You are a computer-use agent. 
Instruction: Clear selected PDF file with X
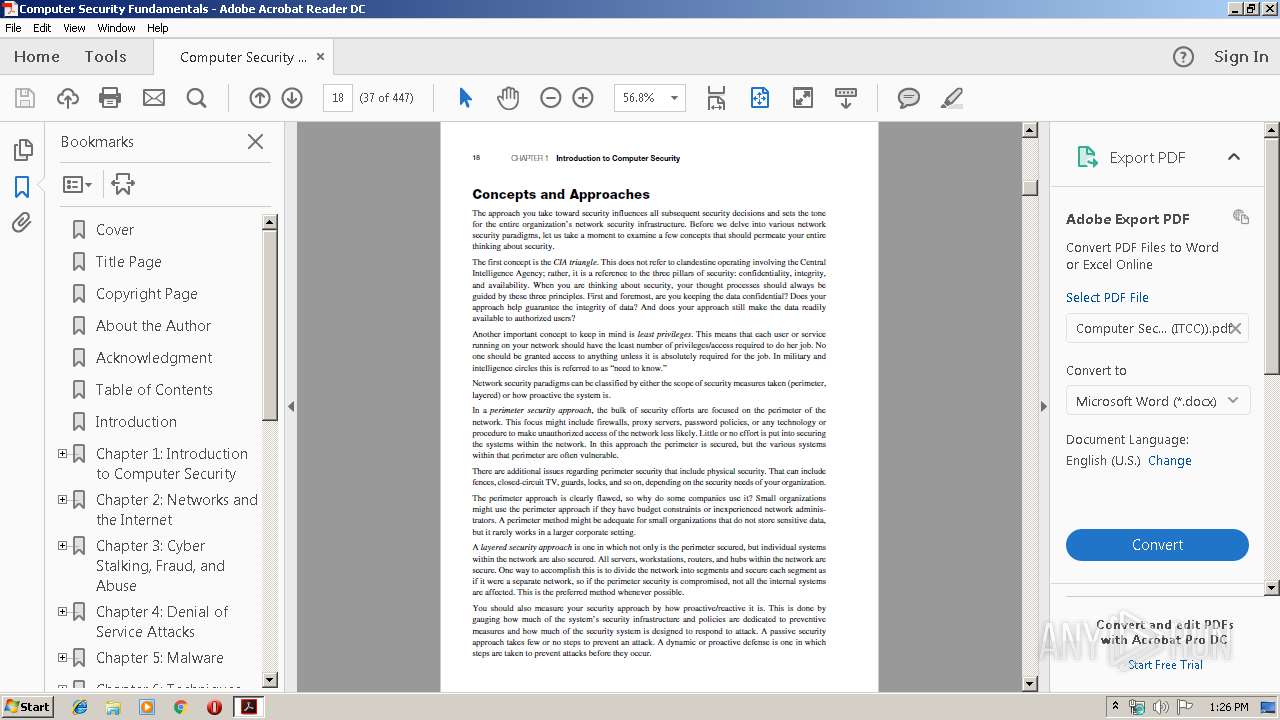(x=1236, y=328)
